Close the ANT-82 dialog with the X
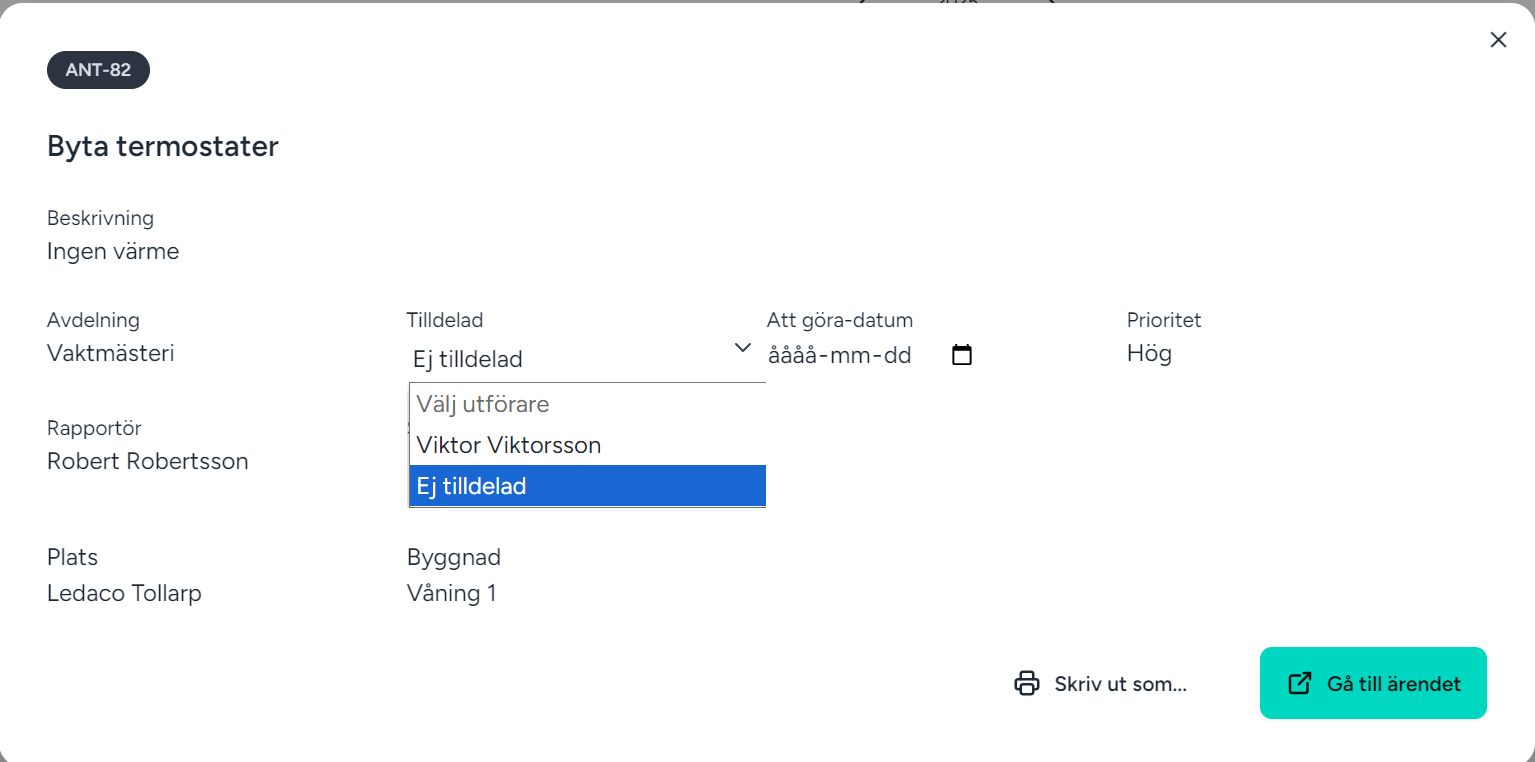Screen dimensions: 1535x762 pyautogui.click(x=1498, y=40)
